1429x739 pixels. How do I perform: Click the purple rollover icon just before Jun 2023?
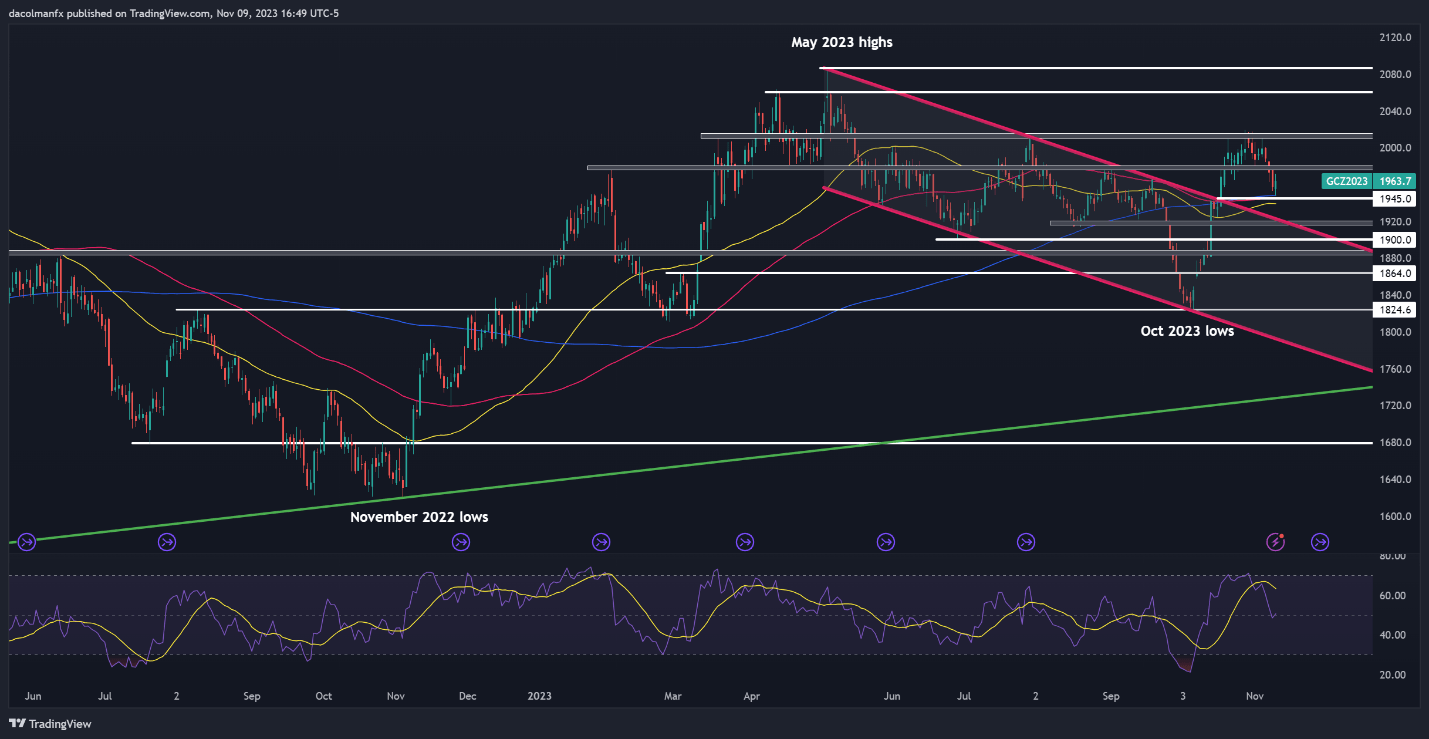(x=885, y=541)
